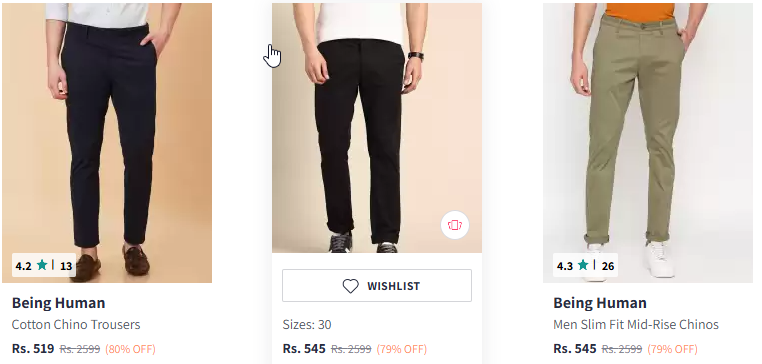The image size is (762, 364).
Task: Add the black trousers to WISHLIST
Action: [x=377, y=286]
